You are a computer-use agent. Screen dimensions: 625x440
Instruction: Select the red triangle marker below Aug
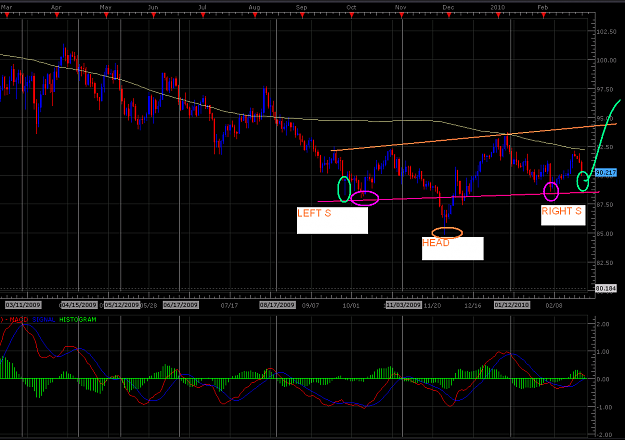coord(255,16)
